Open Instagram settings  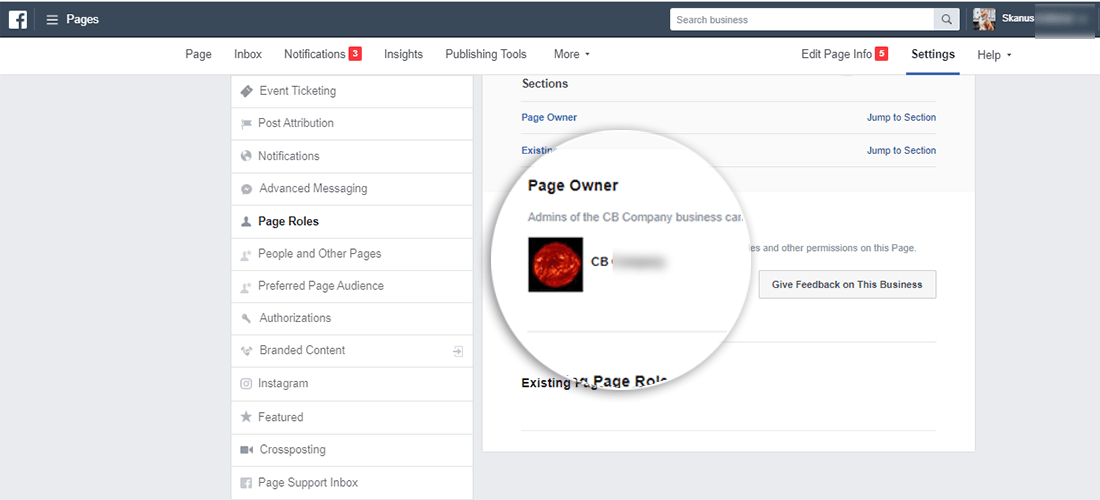coord(352,384)
